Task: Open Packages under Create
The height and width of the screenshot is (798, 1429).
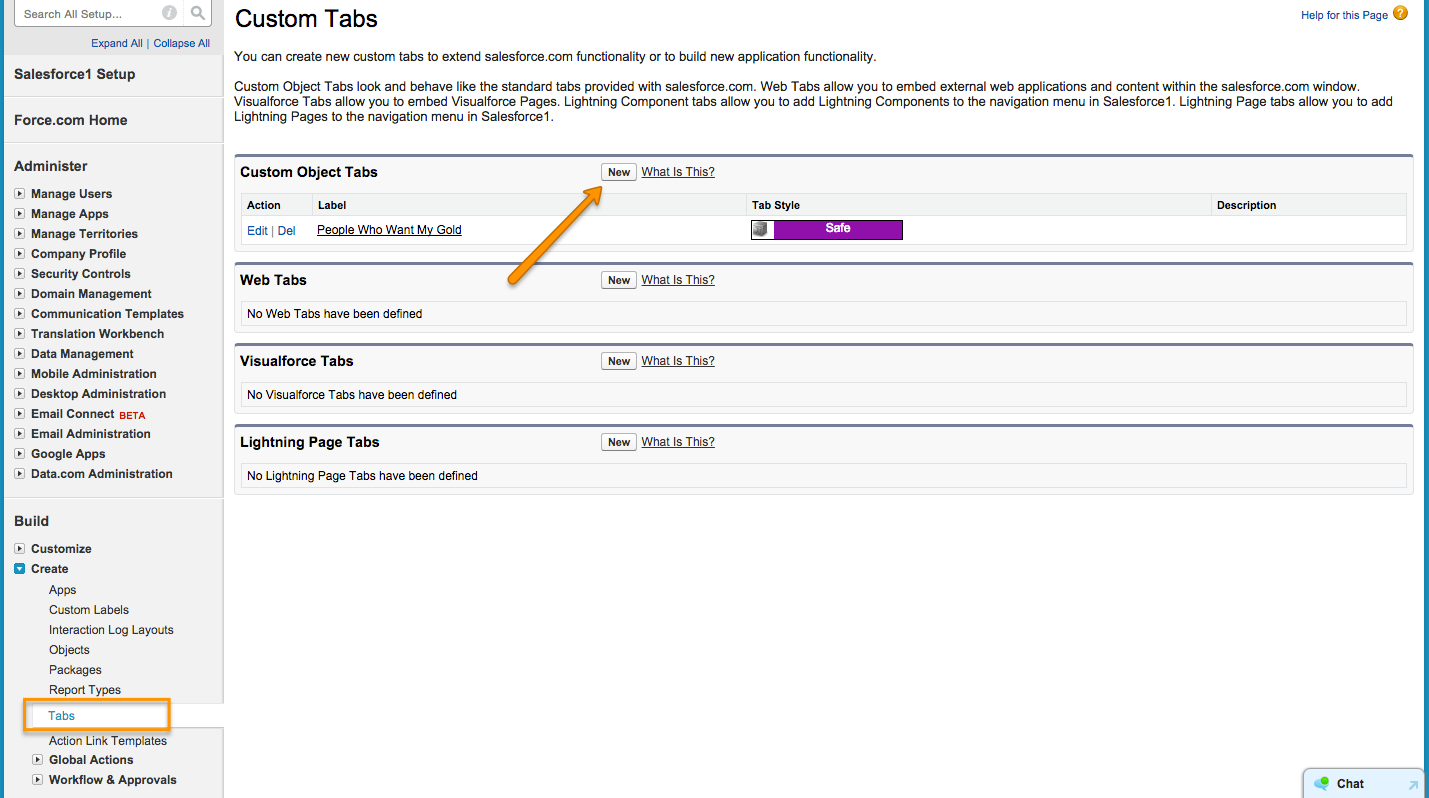Action: [75, 670]
